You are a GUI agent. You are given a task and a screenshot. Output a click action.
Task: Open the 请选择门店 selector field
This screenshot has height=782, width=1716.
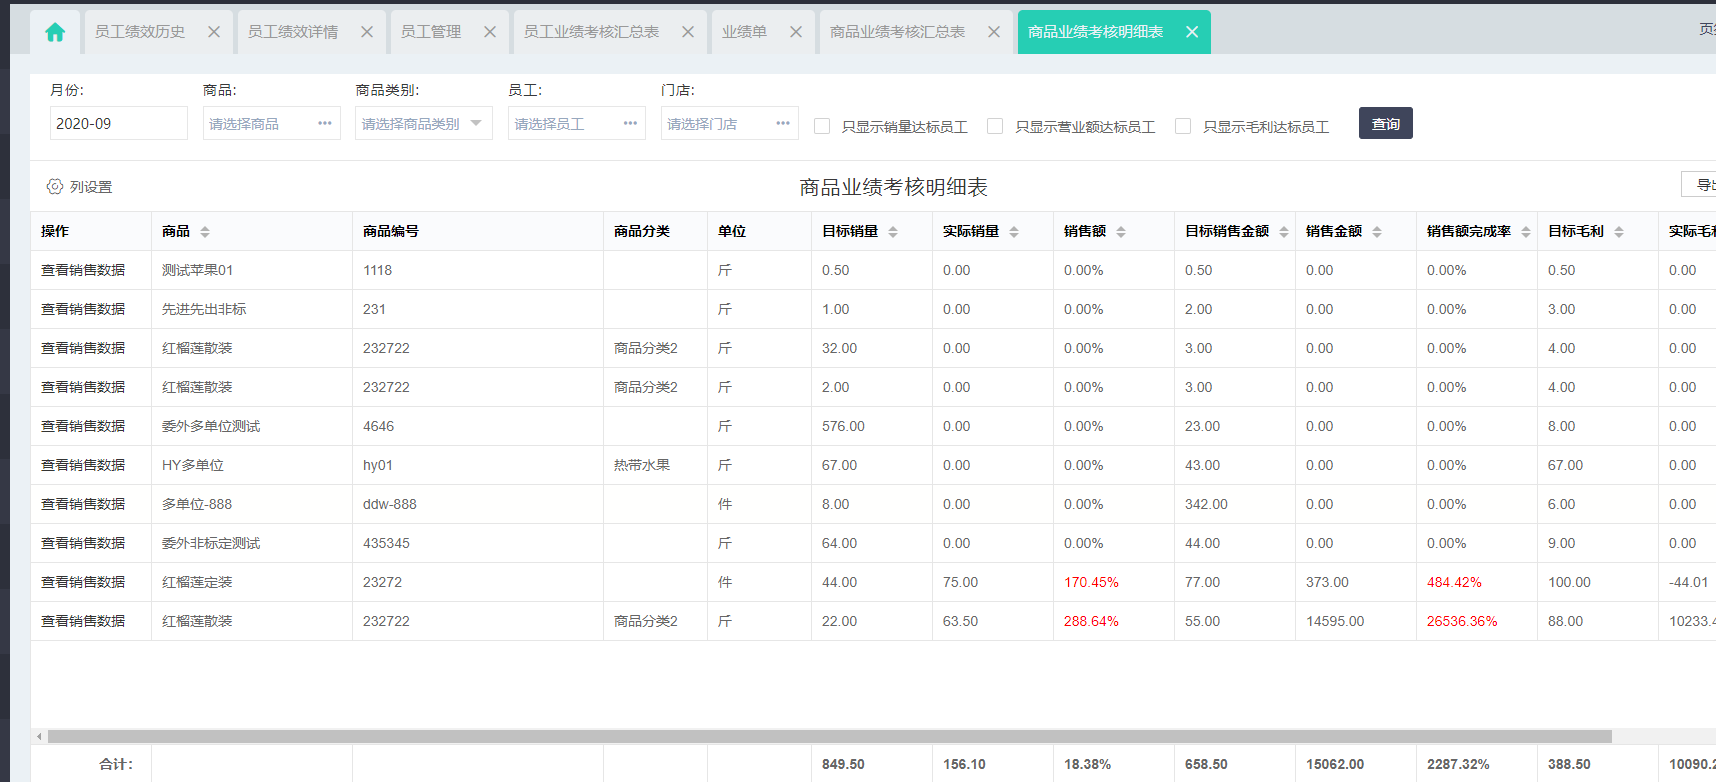click(730, 123)
